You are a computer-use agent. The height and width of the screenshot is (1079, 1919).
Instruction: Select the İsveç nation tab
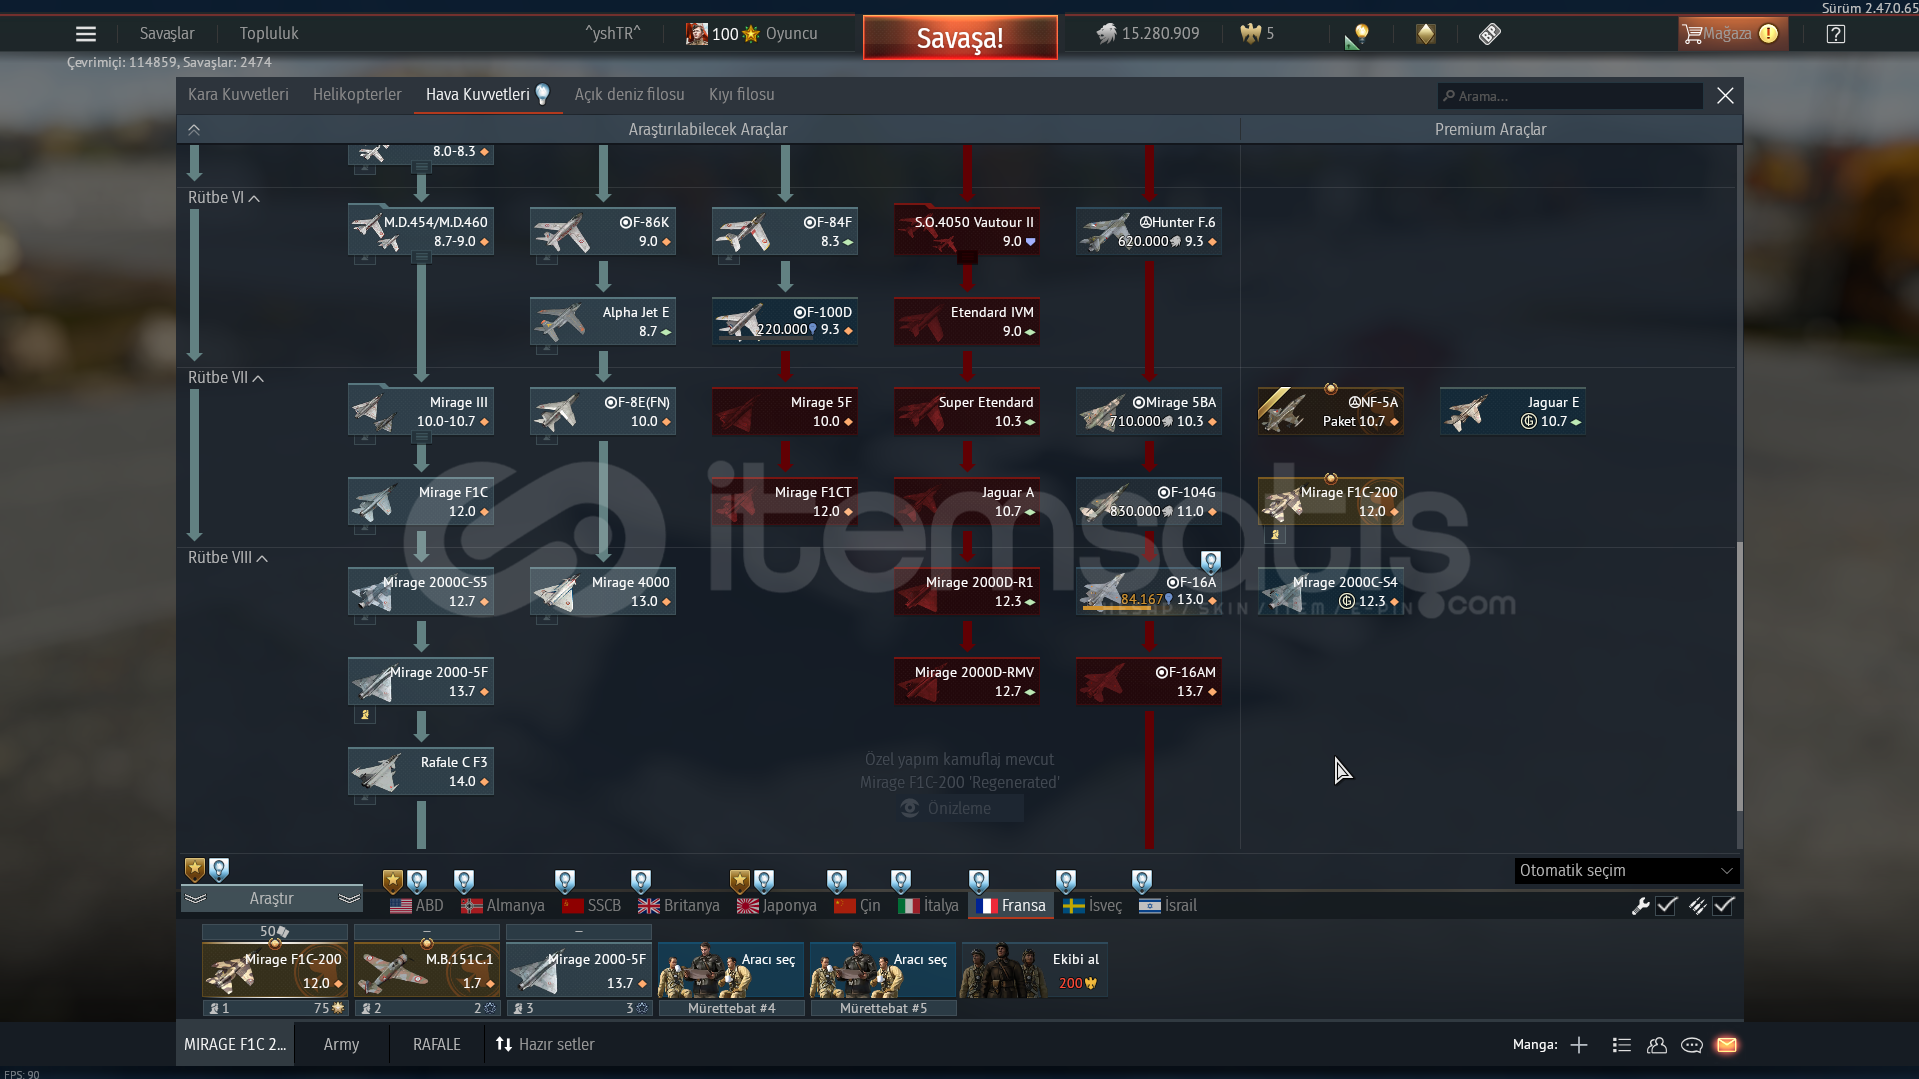point(1093,905)
